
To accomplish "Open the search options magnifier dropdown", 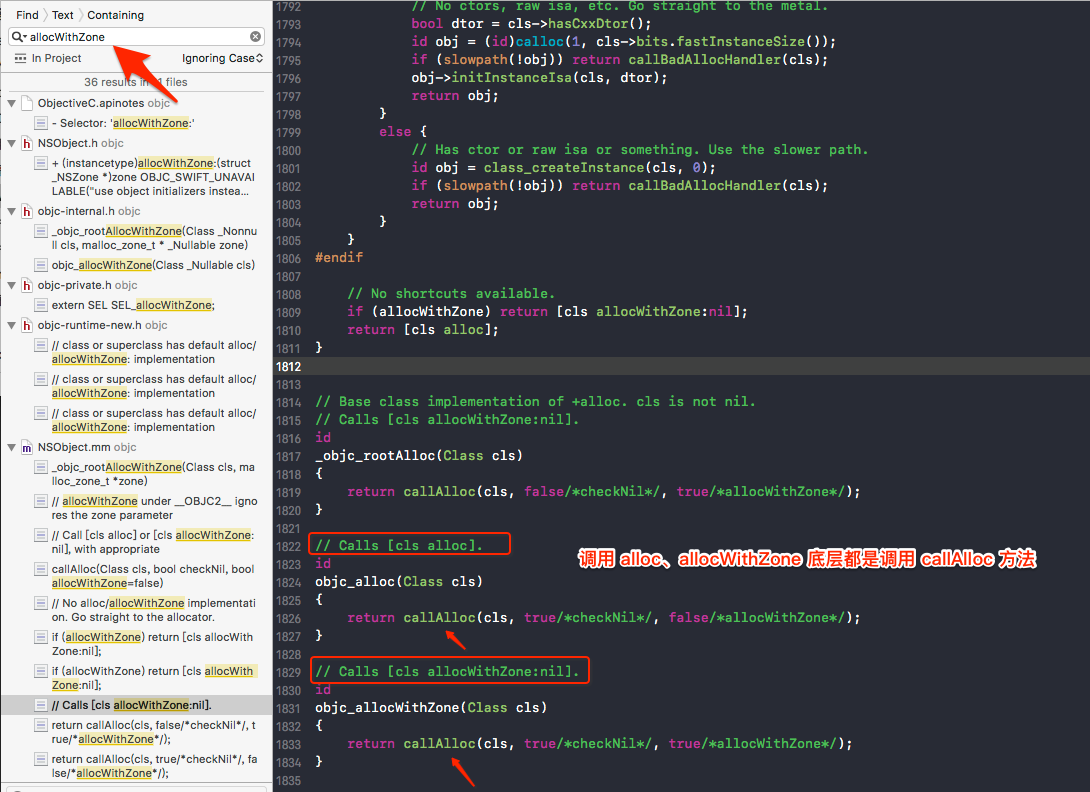I will (19, 37).
